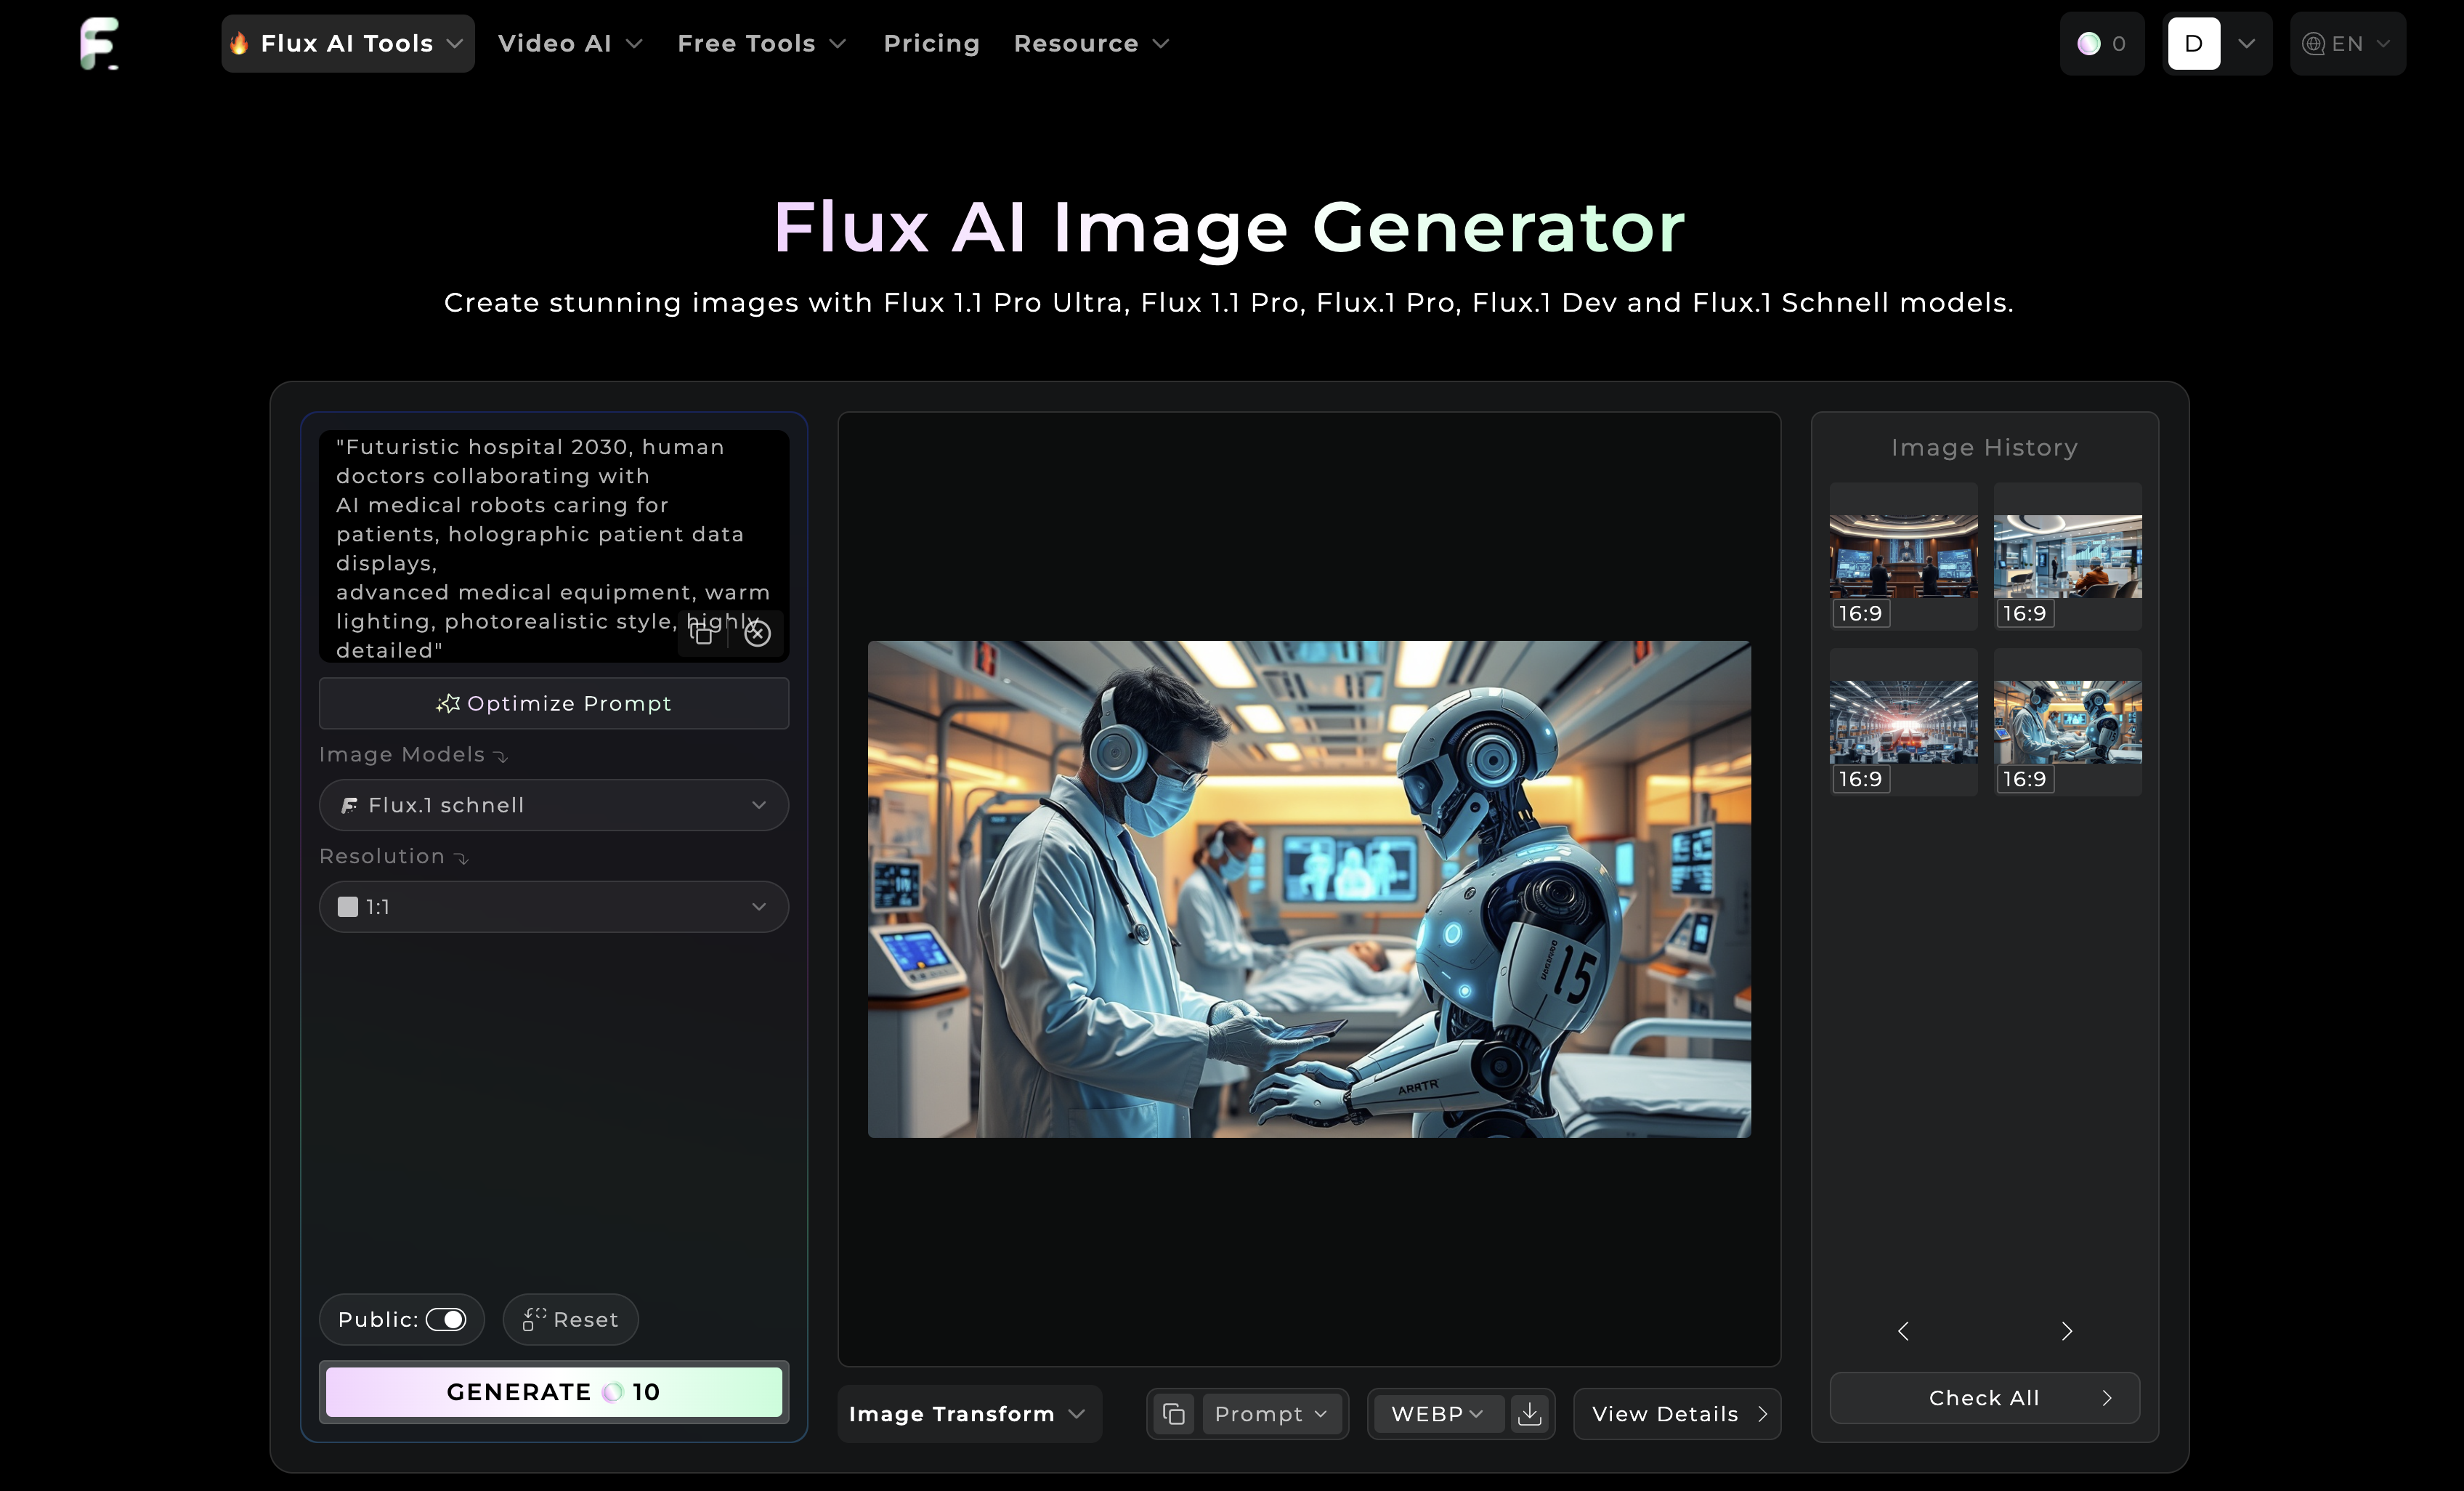The height and width of the screenshot is (1491, 2464).
Task: Open the Pricing page
Action: 931,44
